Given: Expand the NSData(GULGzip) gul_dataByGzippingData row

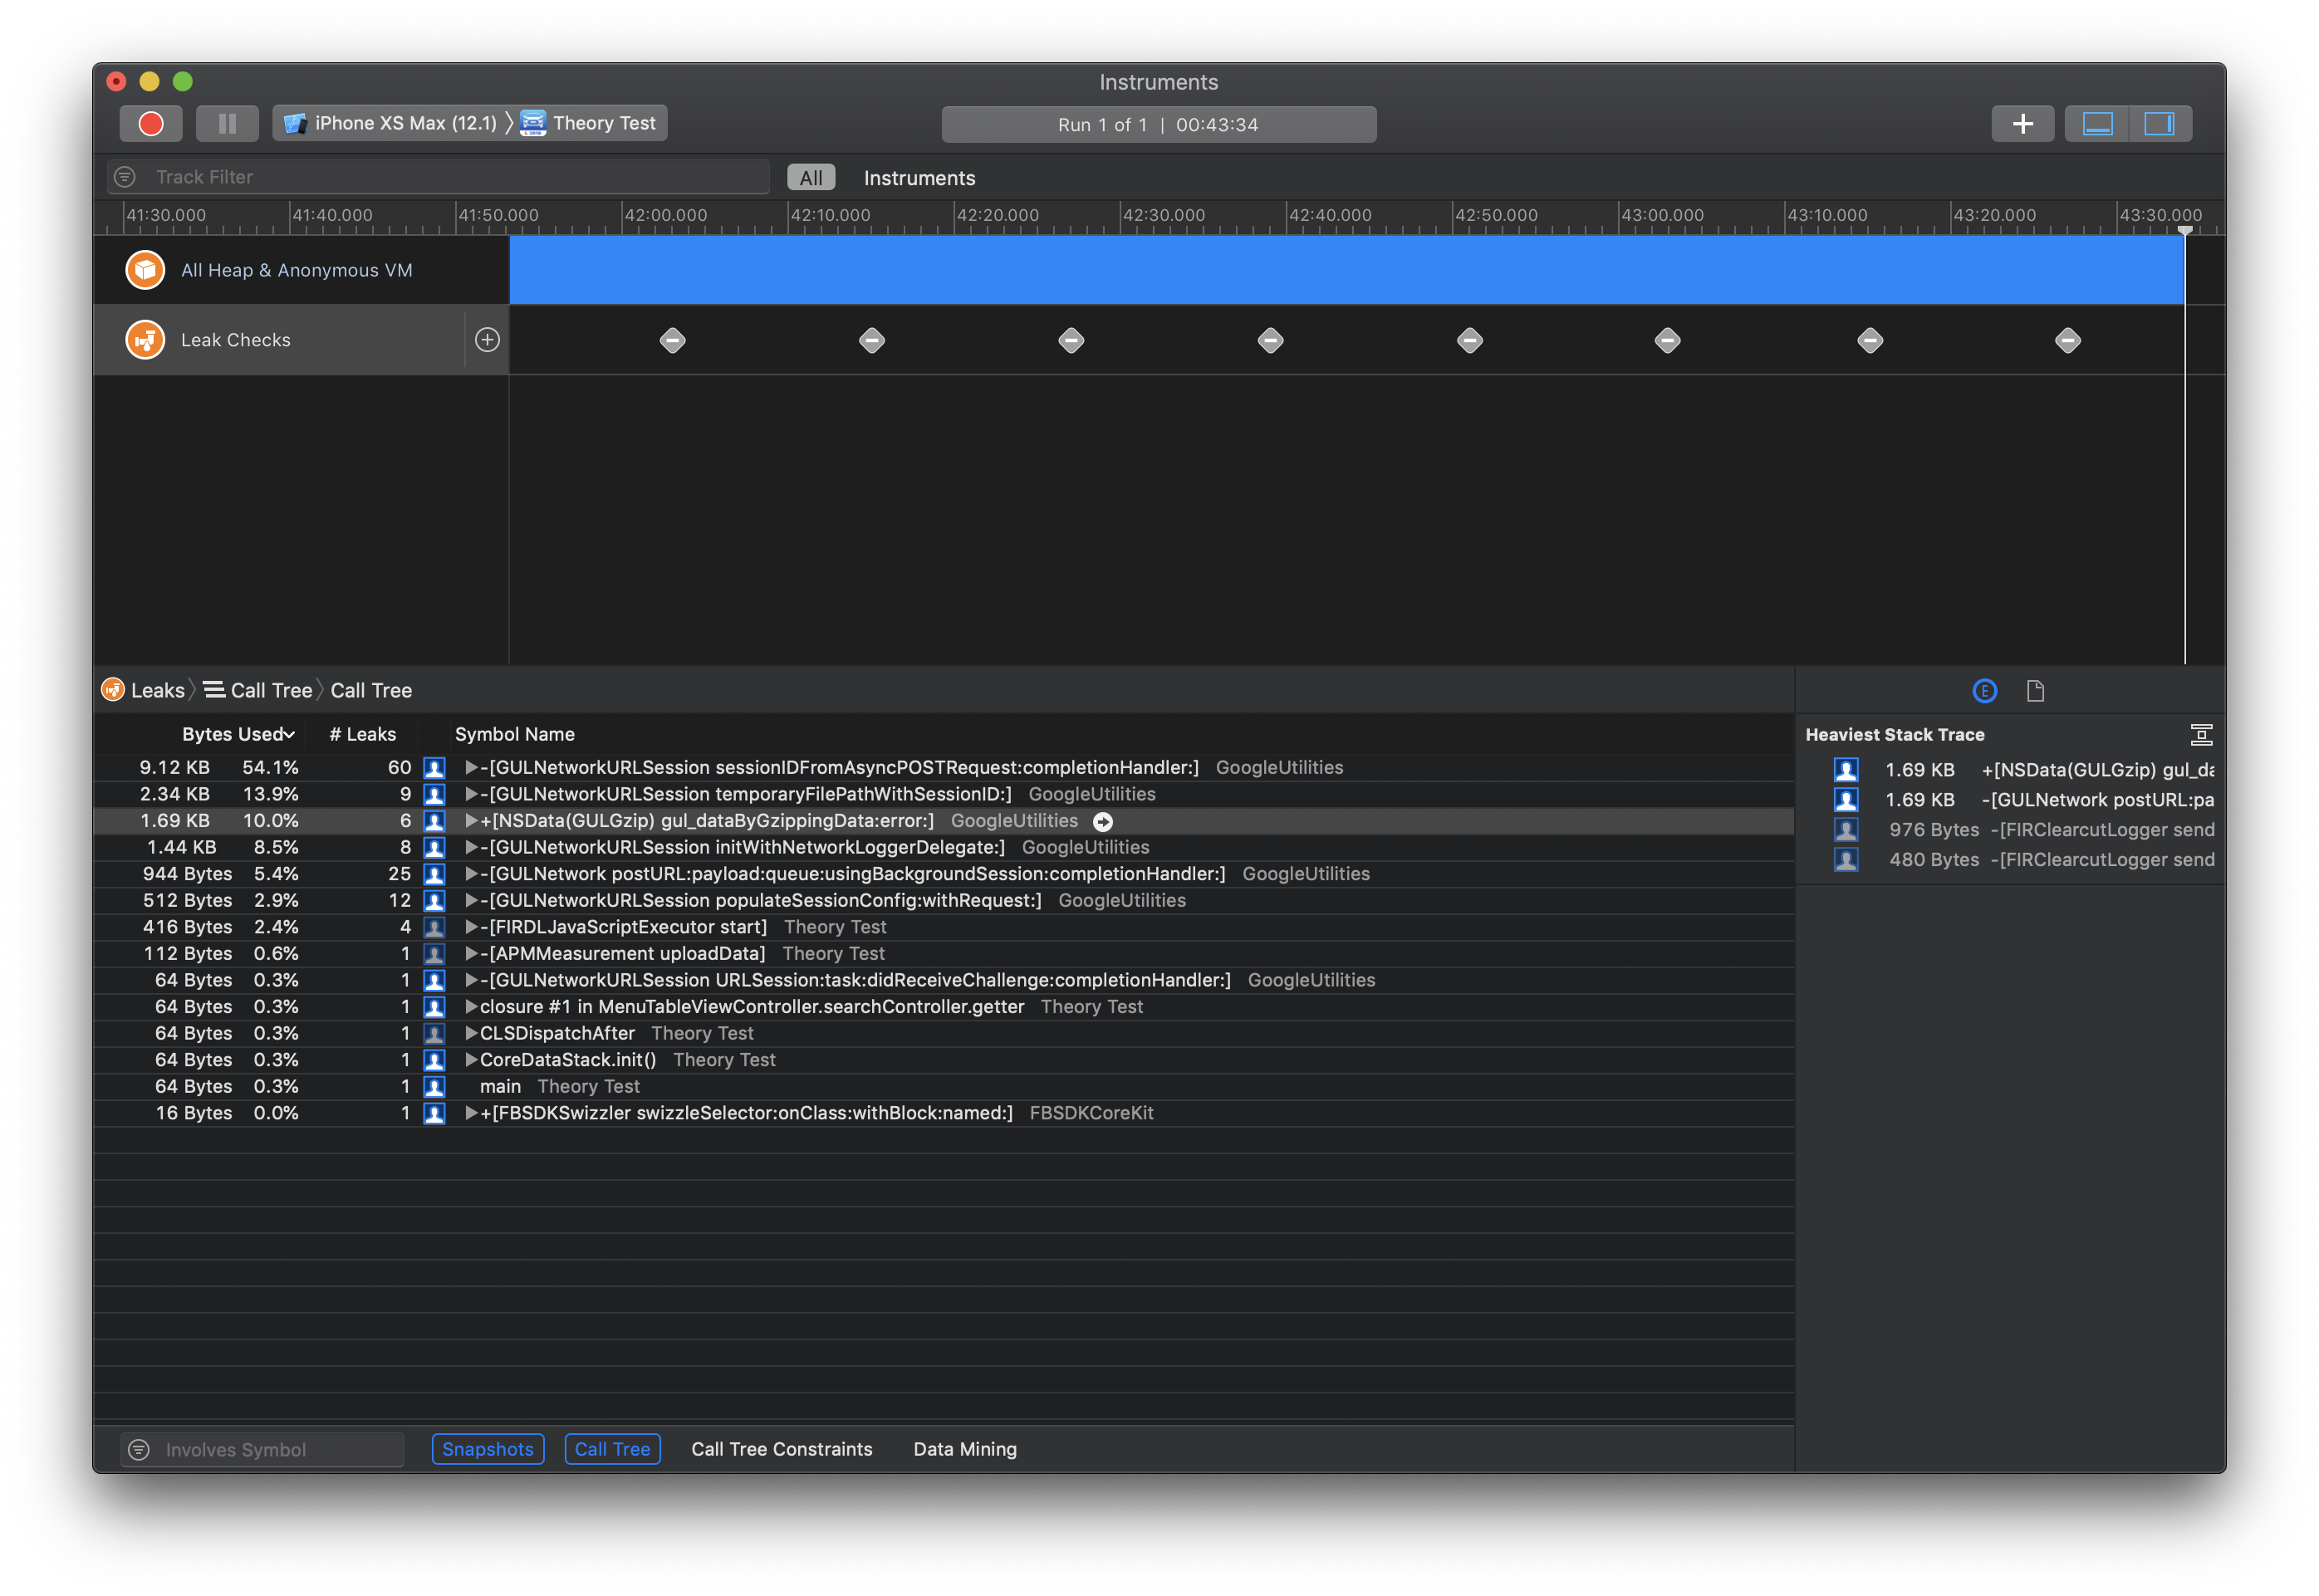Looking at the screenshot, I should click(472, 820).
